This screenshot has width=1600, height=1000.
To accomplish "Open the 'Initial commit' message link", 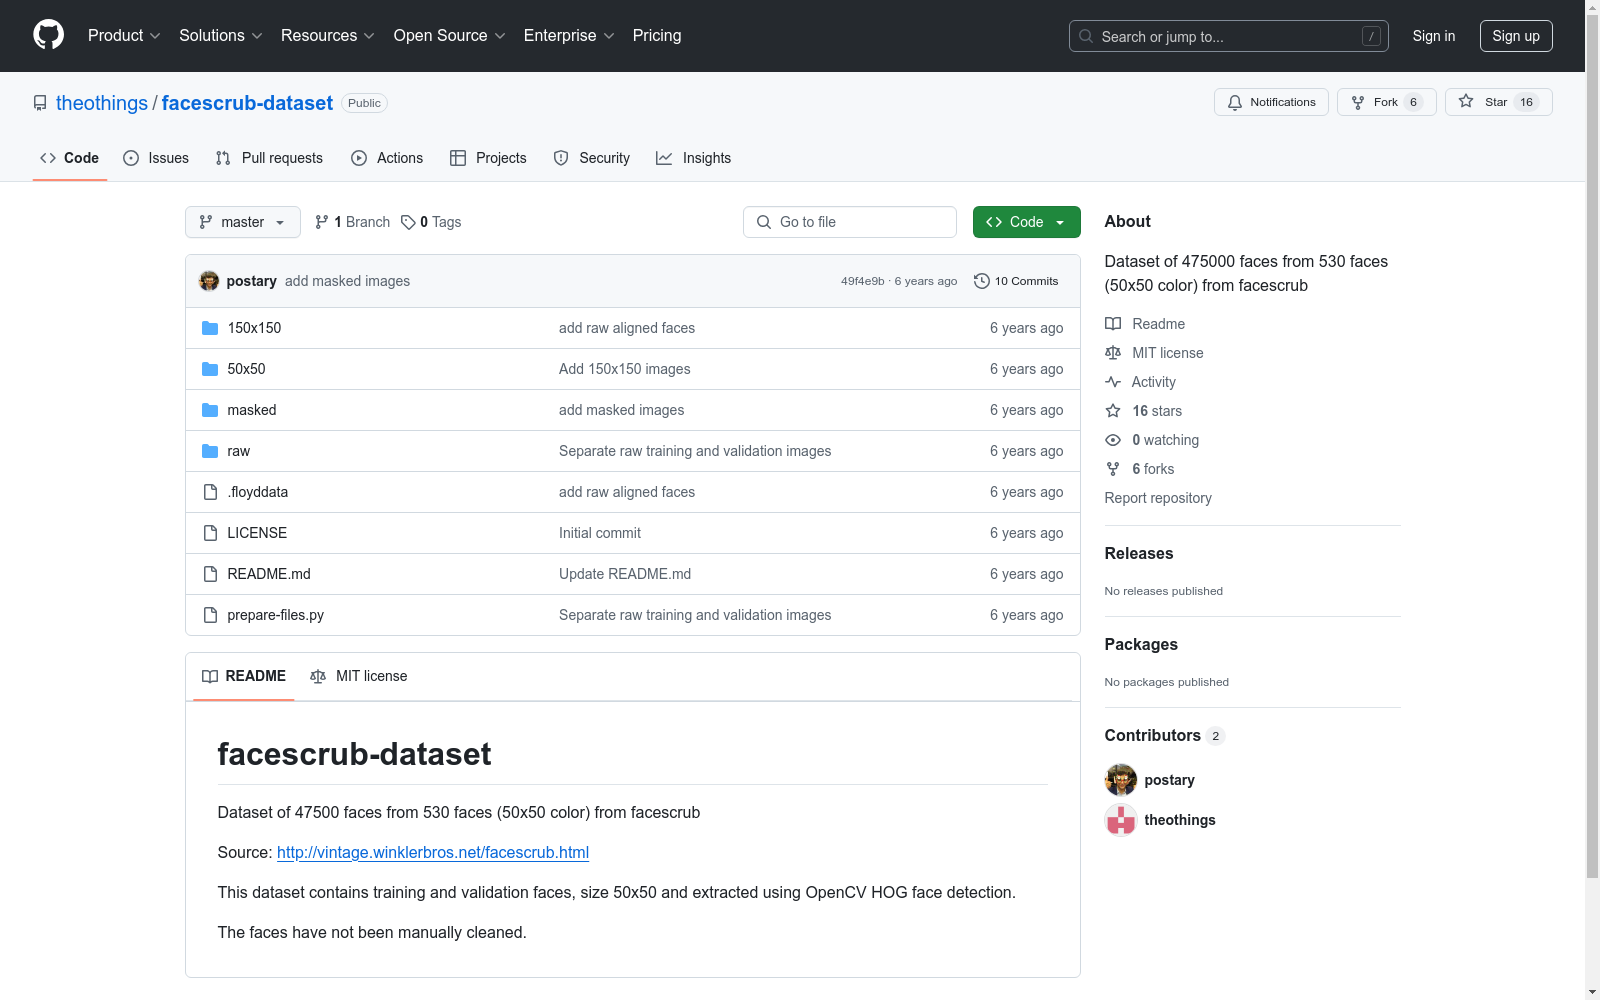I will coord(600,533).
